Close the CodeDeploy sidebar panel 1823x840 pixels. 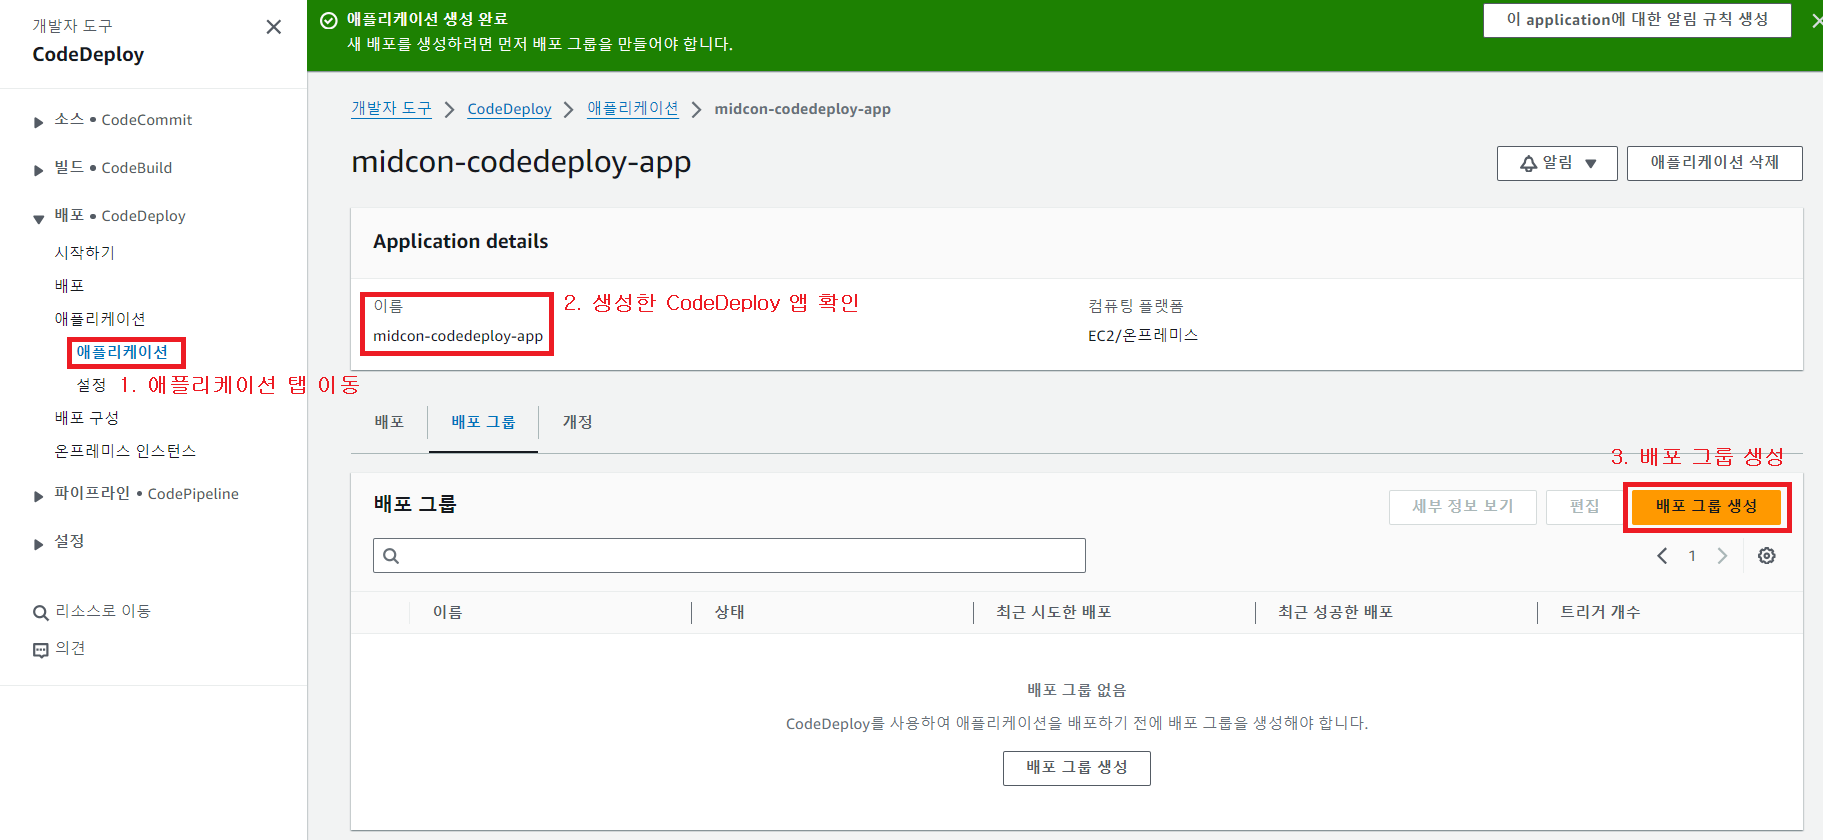coord(273,27)
